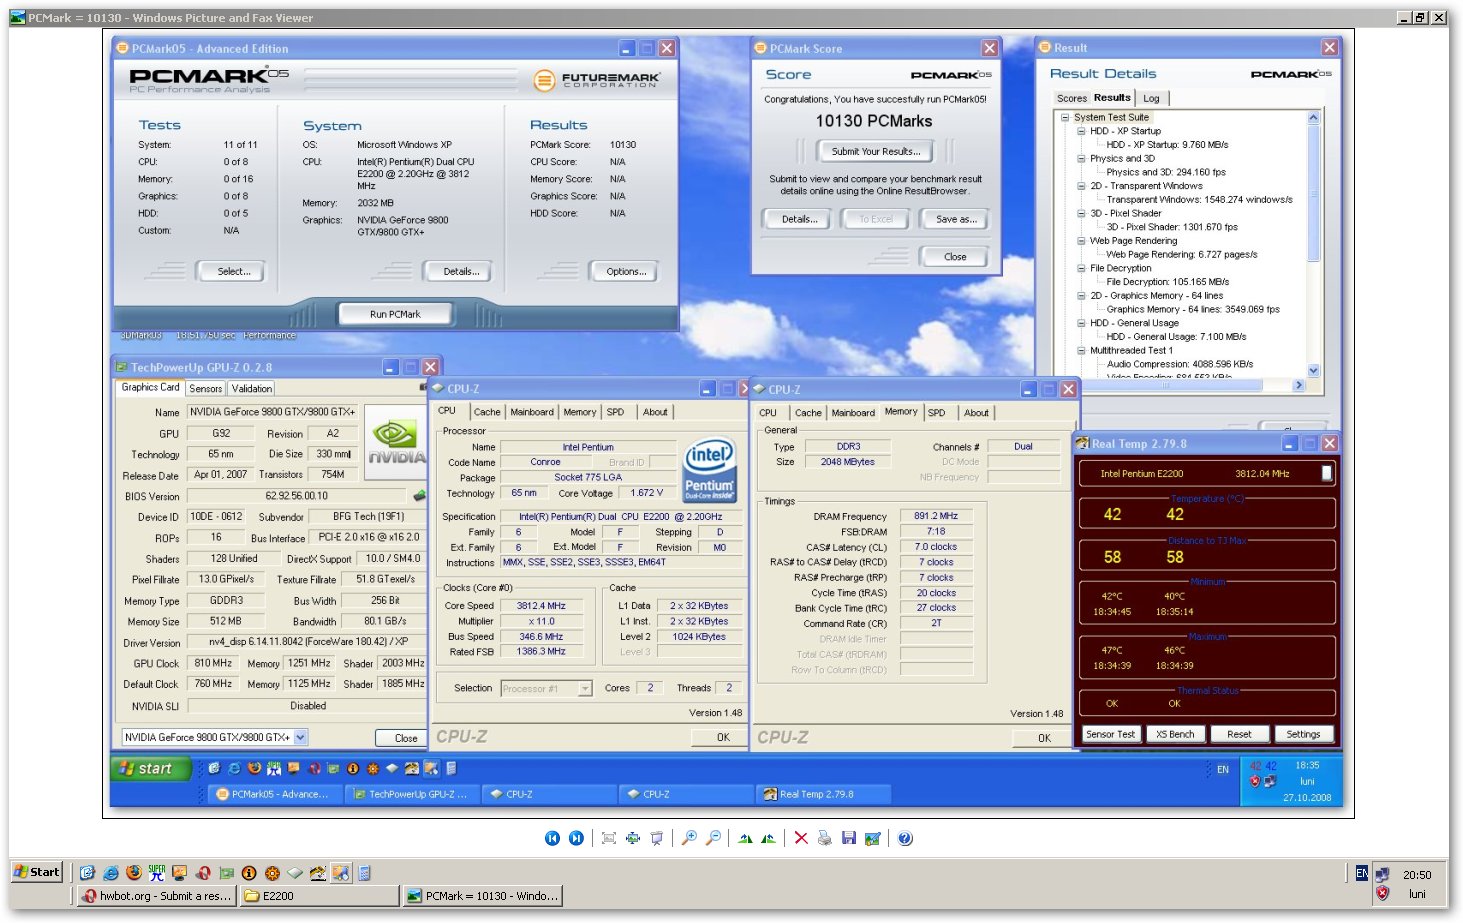Collapse the HDD - XP Startup node
This screenshot has width=1463, height=923.
tap(1081, 131)
